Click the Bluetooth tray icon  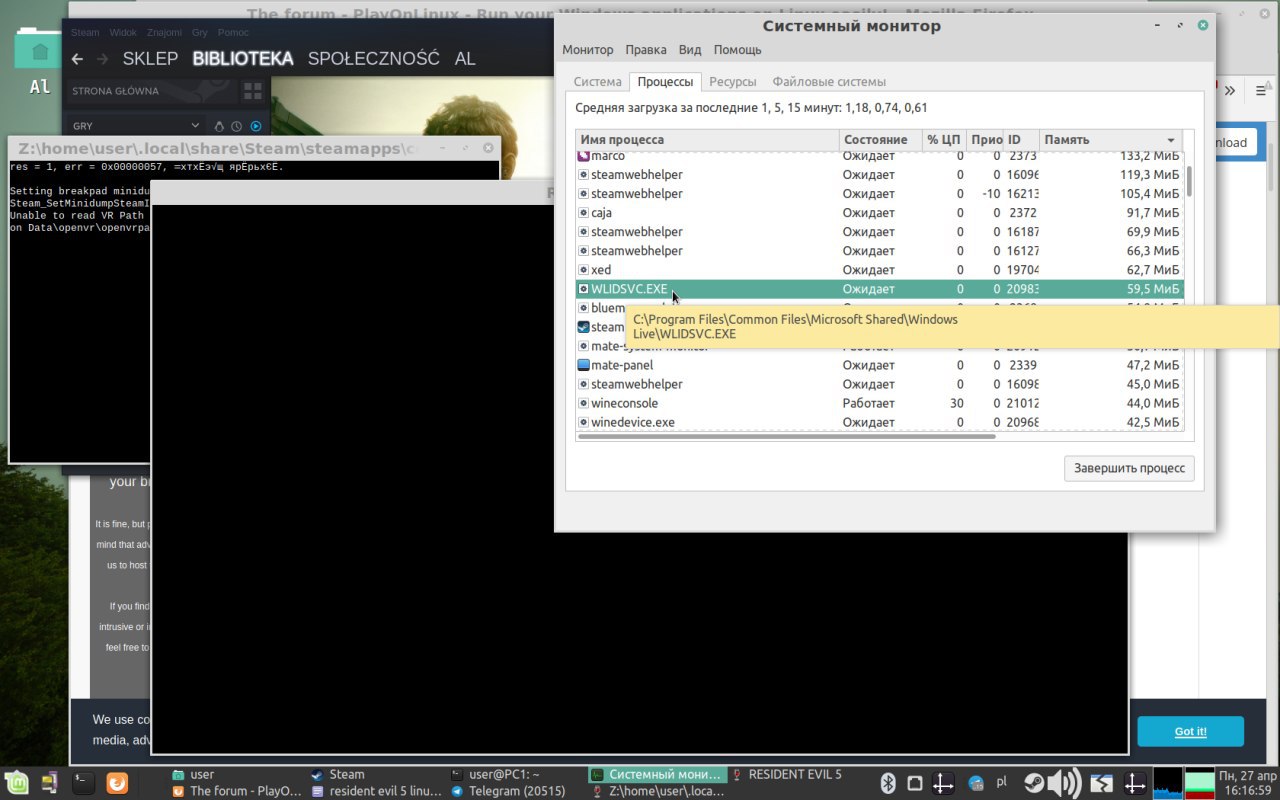(x=886, y=782)
